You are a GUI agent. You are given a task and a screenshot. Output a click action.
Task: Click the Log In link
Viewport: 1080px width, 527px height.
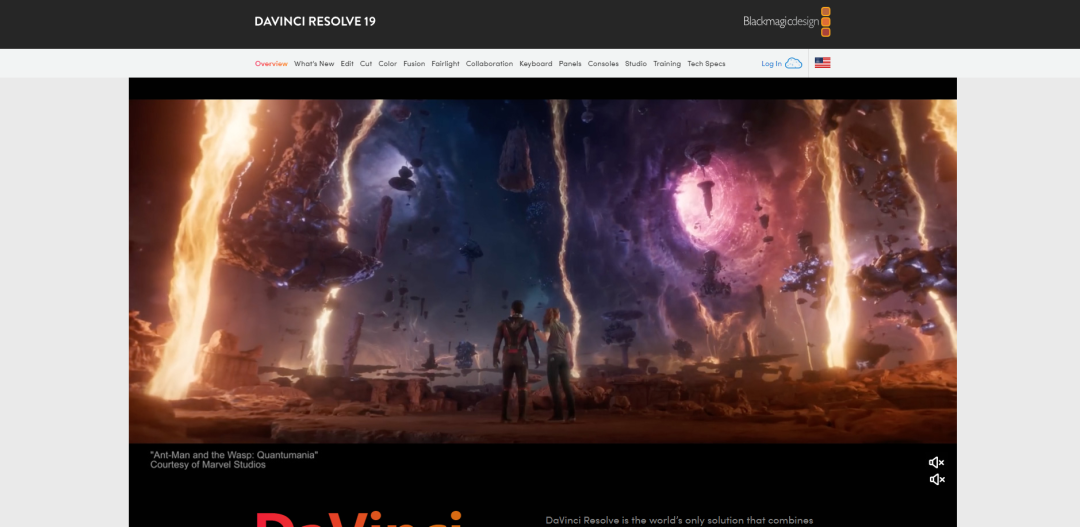point(771,63)
